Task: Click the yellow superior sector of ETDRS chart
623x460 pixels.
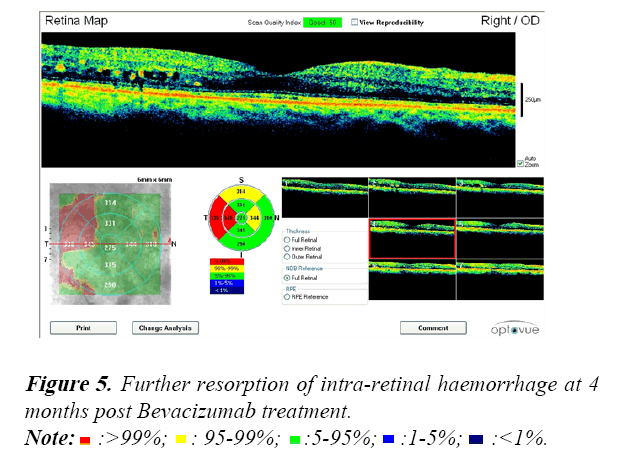Action: click(x=240, y=190)
